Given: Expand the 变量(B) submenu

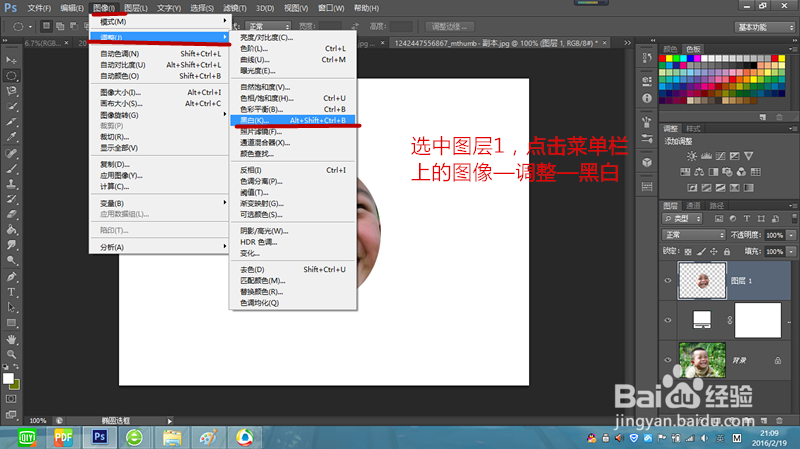Looking at the screenshot, I should (159, 203).
